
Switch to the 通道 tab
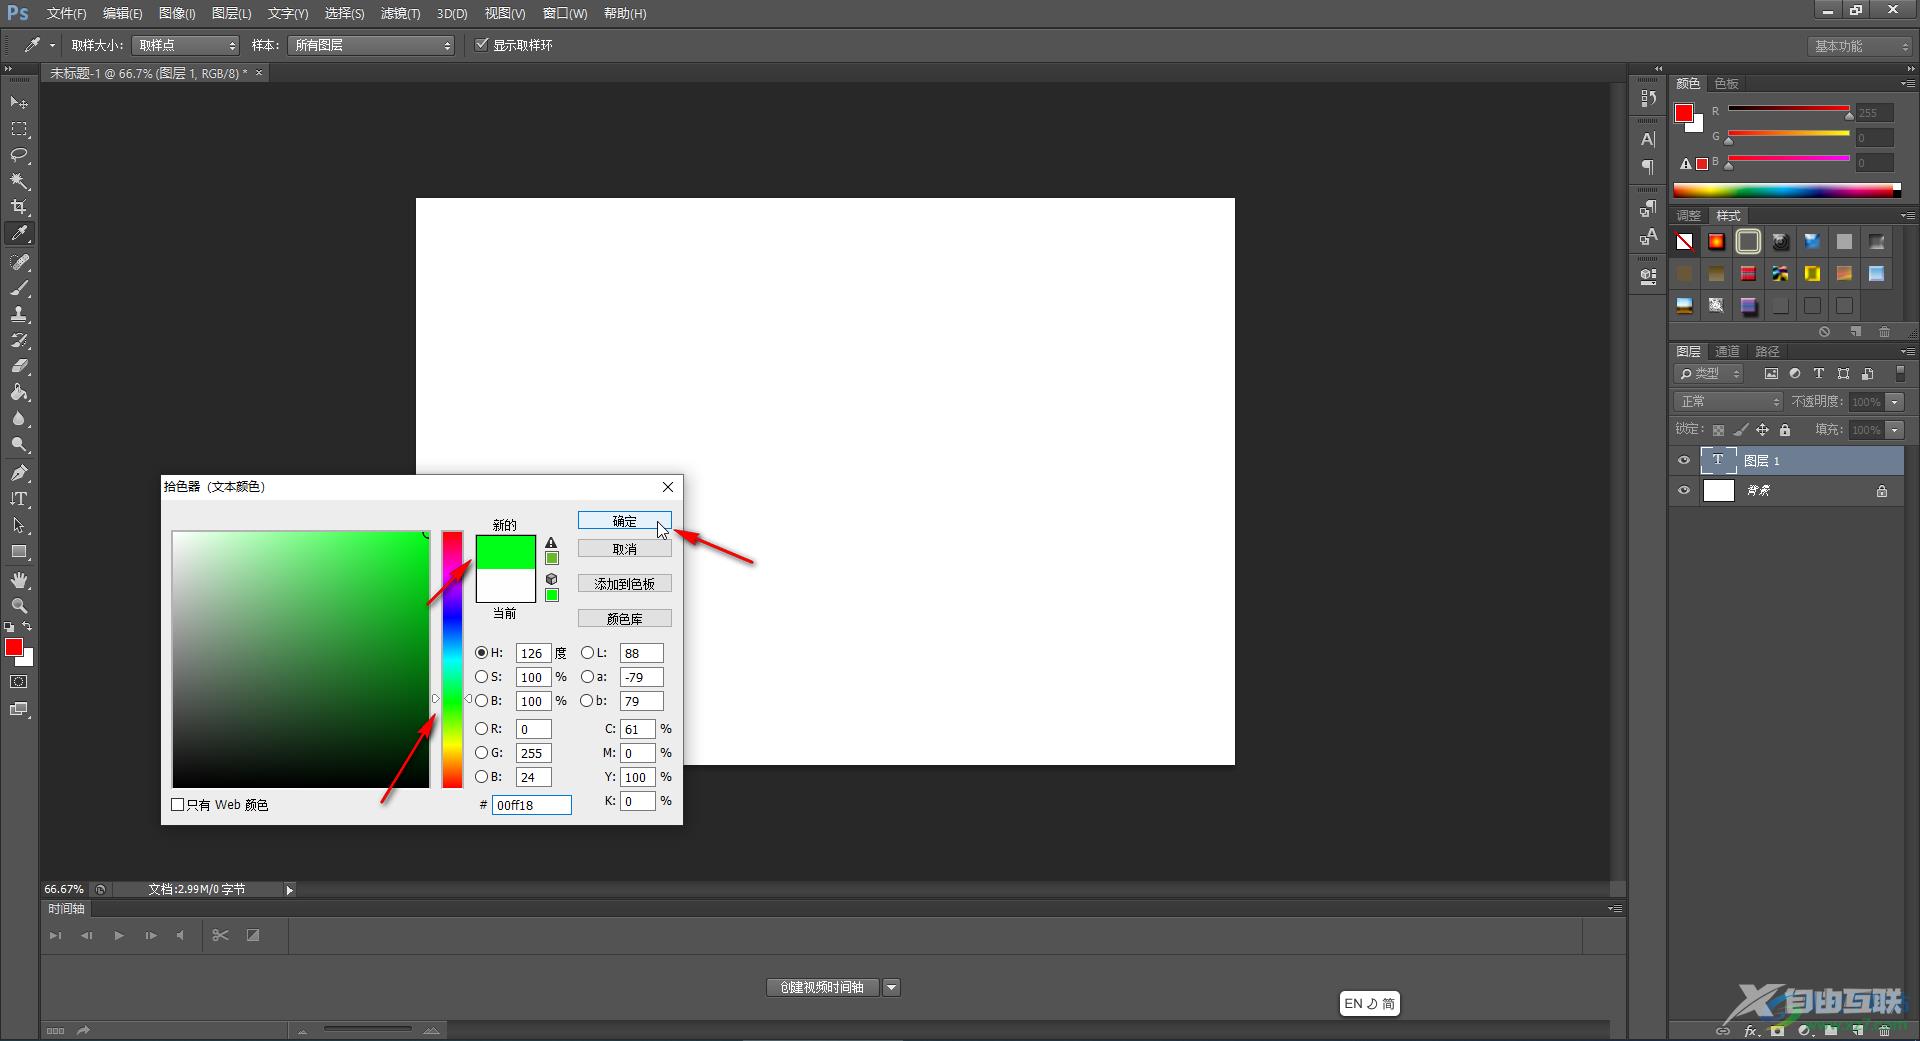[x=1728, y=351]
